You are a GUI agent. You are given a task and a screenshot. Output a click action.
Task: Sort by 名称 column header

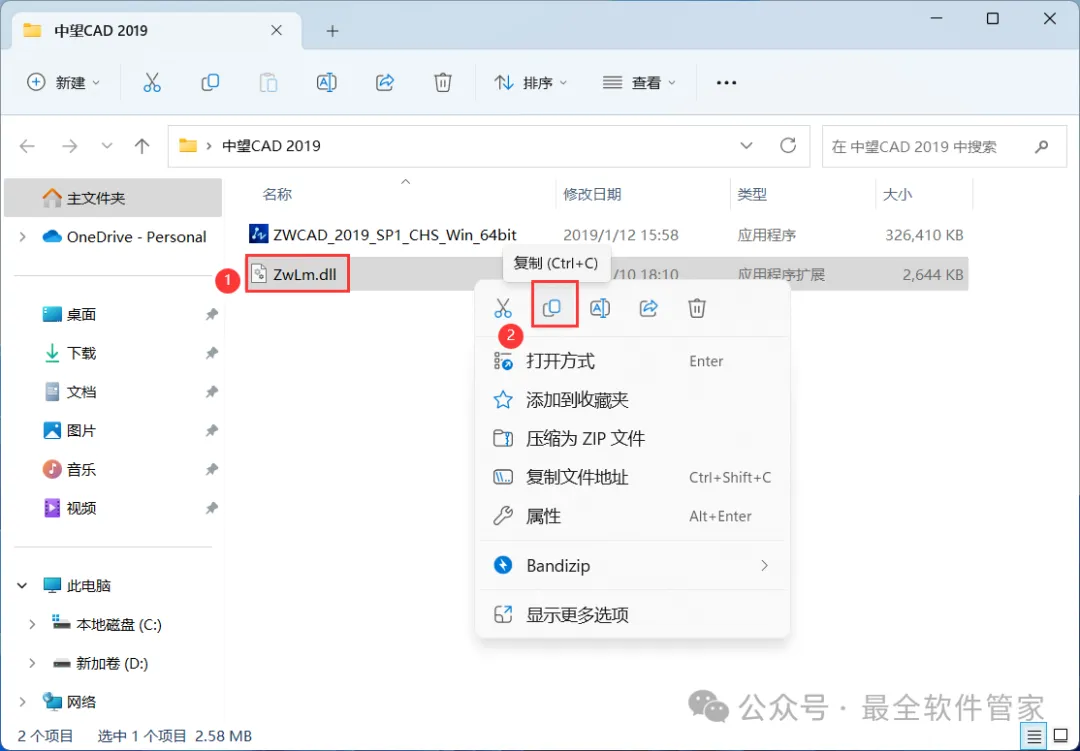pos(277,194)
